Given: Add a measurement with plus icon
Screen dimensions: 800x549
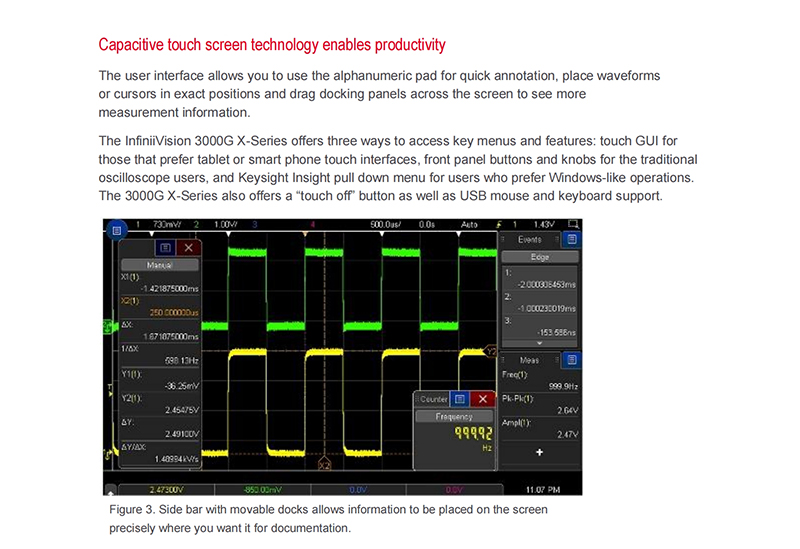Looking at the screenshot, I should coord(539,452).
